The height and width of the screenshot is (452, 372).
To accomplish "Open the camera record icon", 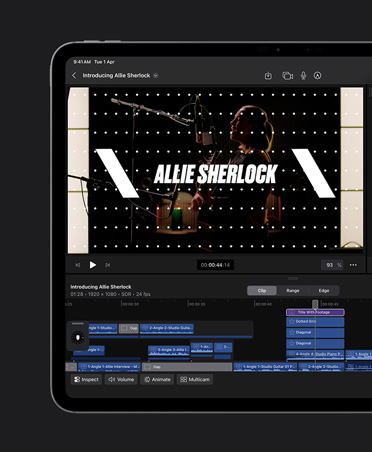I will click(x=287, y=76).
